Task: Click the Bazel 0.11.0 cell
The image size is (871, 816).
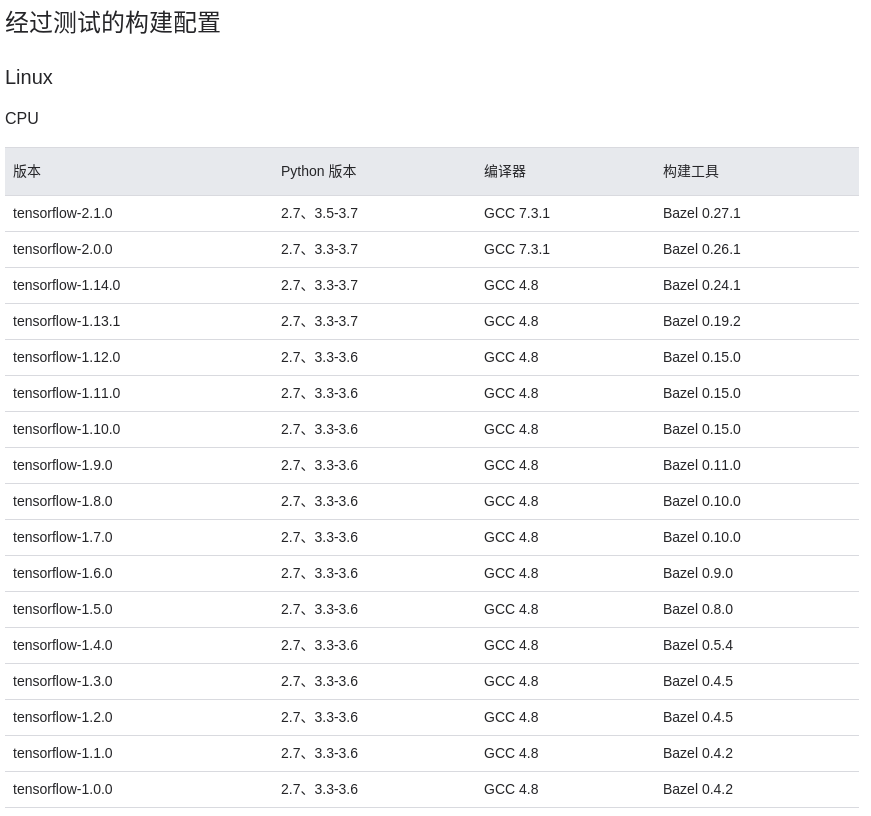Action: click(702, 465)
